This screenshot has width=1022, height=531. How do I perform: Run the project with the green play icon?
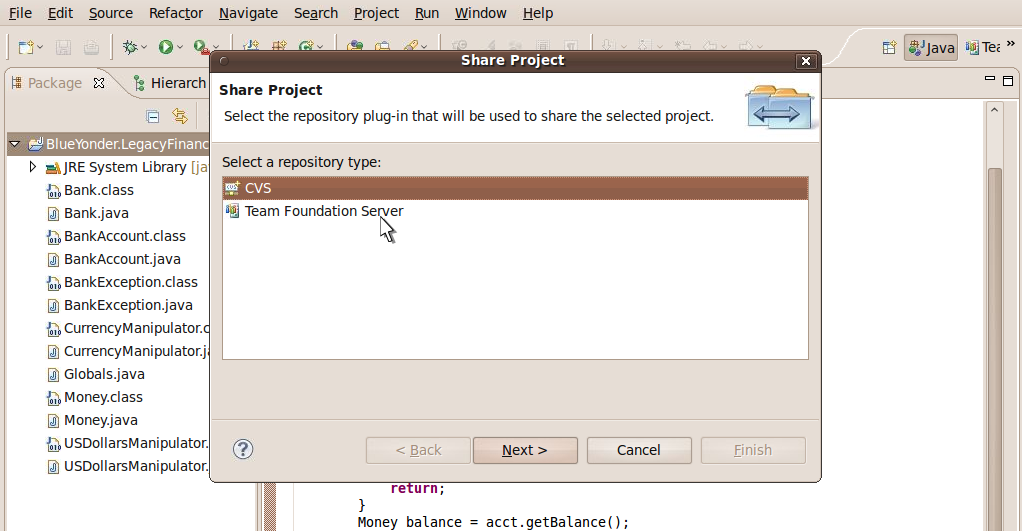click(x=166, y=47)
